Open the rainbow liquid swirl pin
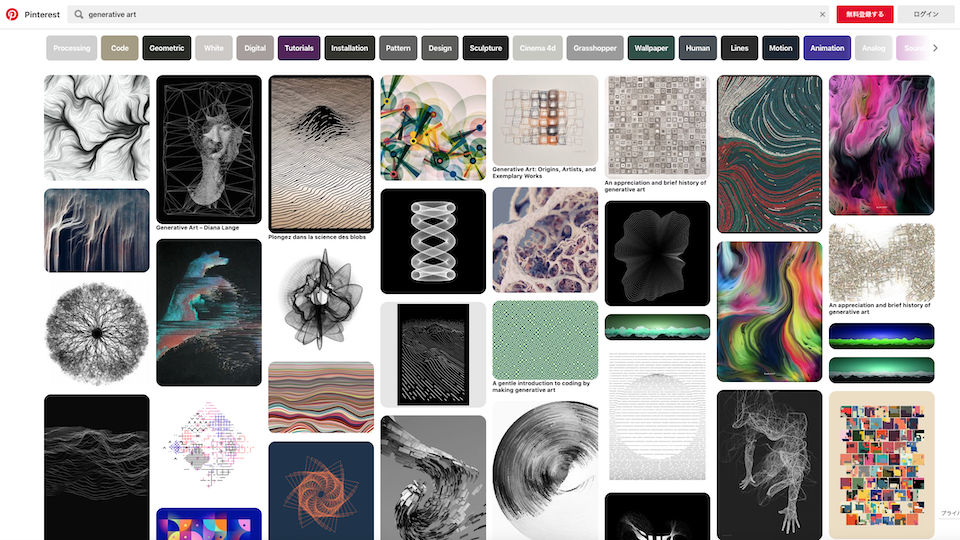Viewport: 960px width, 540px height. tap(770, 312)
